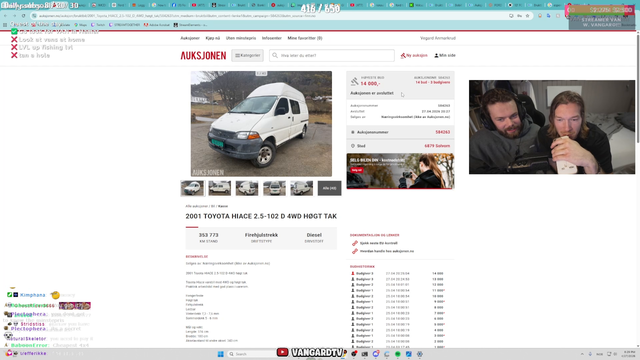This screenshot has height=360, width=640.
Task: Select the third van thumbnail
Action: 247,188
